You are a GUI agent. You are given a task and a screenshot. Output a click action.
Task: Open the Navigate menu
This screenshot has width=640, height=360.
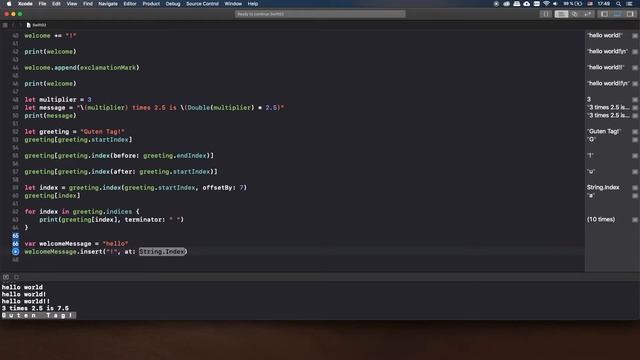point(108,4)
